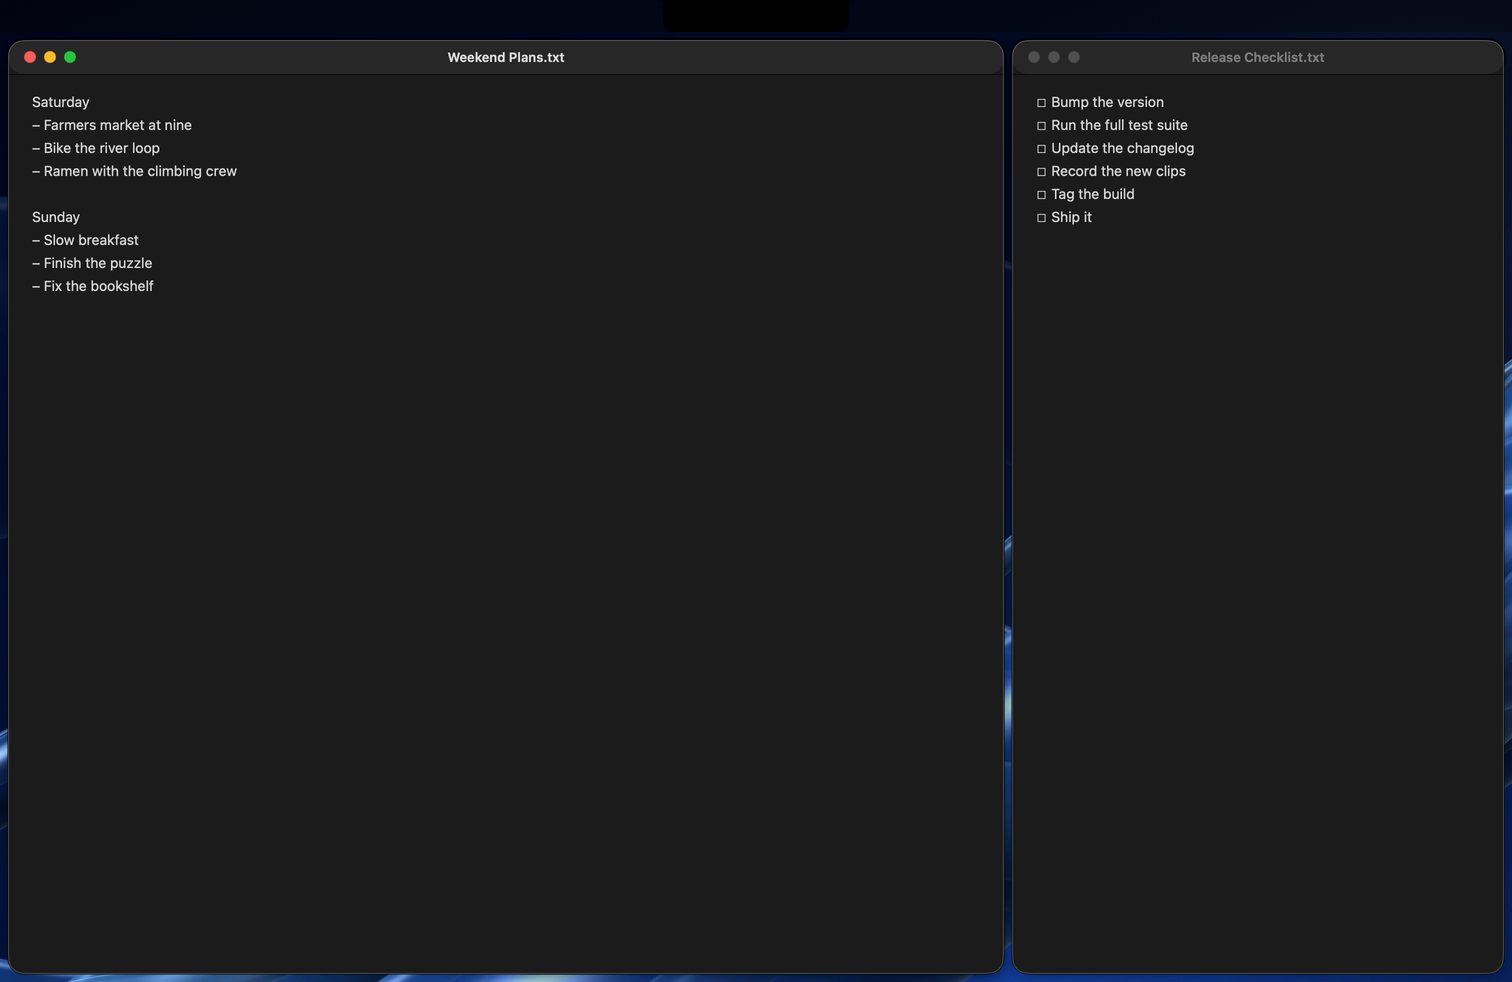Click the 'Bump the version' text in Release Checklist
The width and height of the screenshot is (1512, 982).
coord(1107,102)
